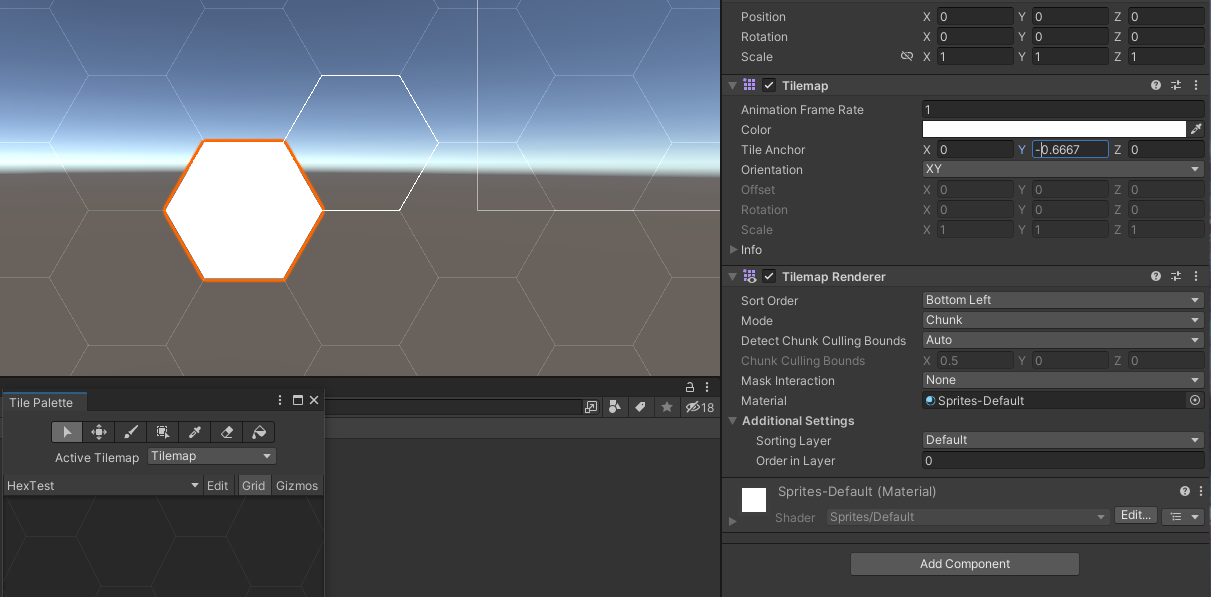Toggle the Grid button in Tile Palette
The height and width of the screenshot is (597, 1211).
coord(253,485)
